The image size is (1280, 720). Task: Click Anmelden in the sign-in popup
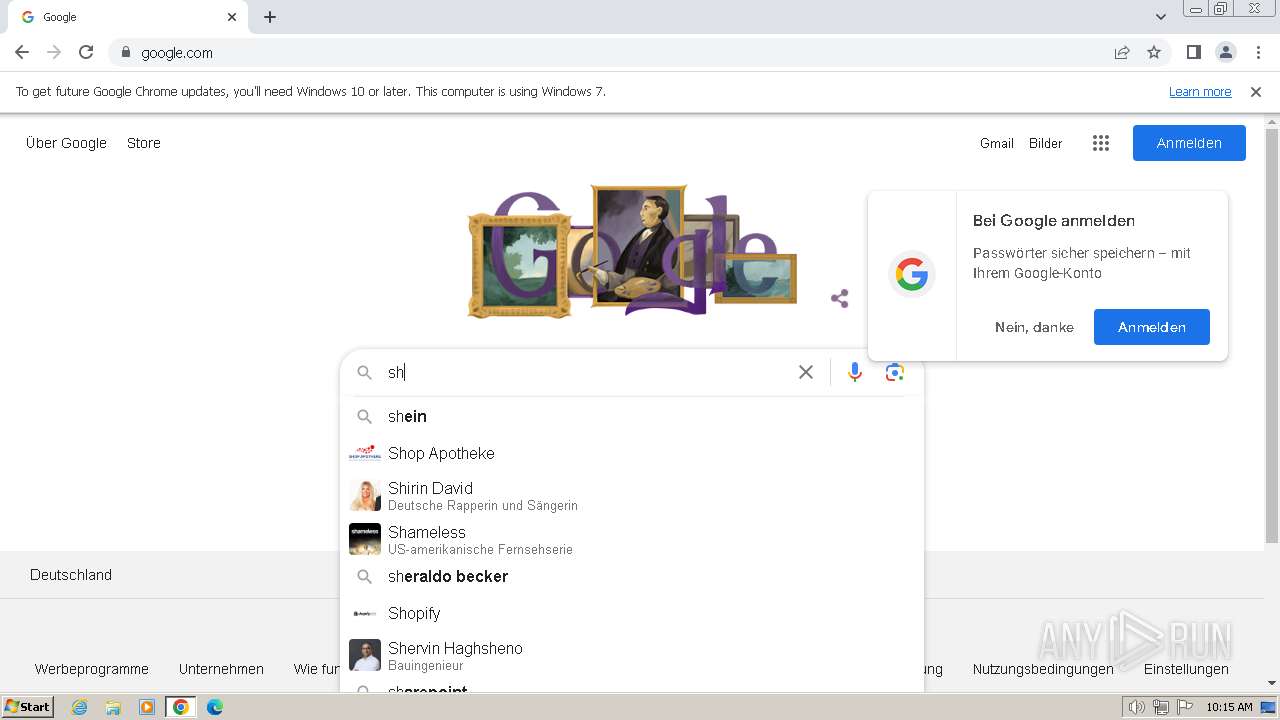(x=1152, y=327)
